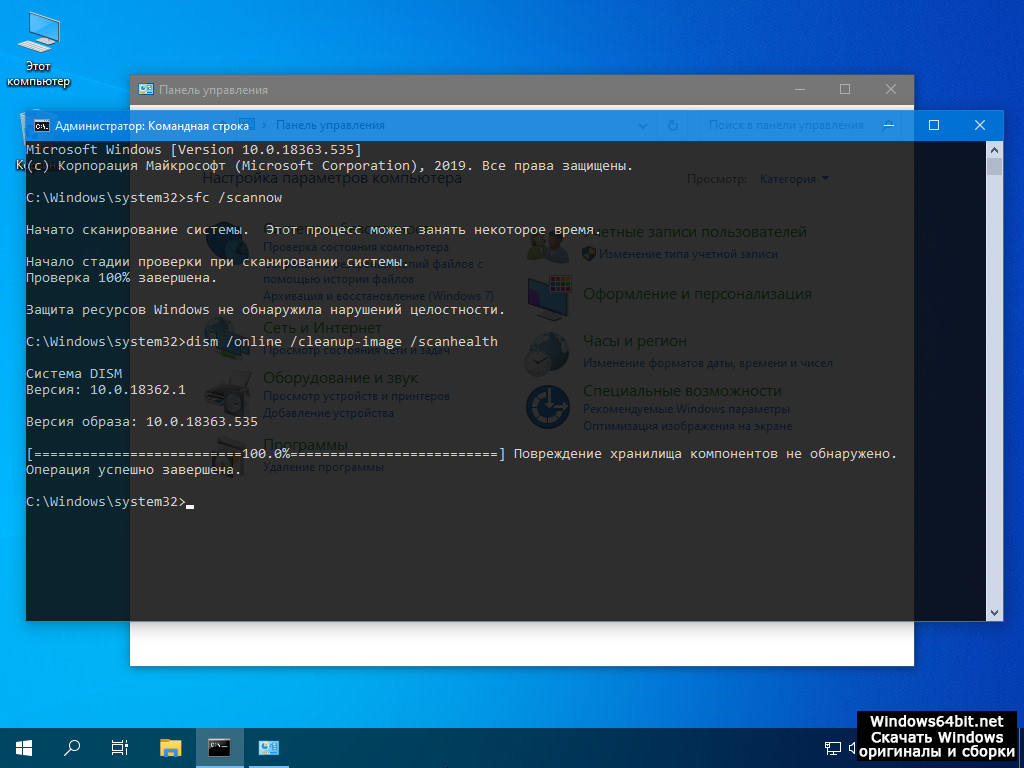Viewport: 1024px width, 768px height.
Task: Switch to Control Panel via taskbar icon
Action: coord(268,747)
